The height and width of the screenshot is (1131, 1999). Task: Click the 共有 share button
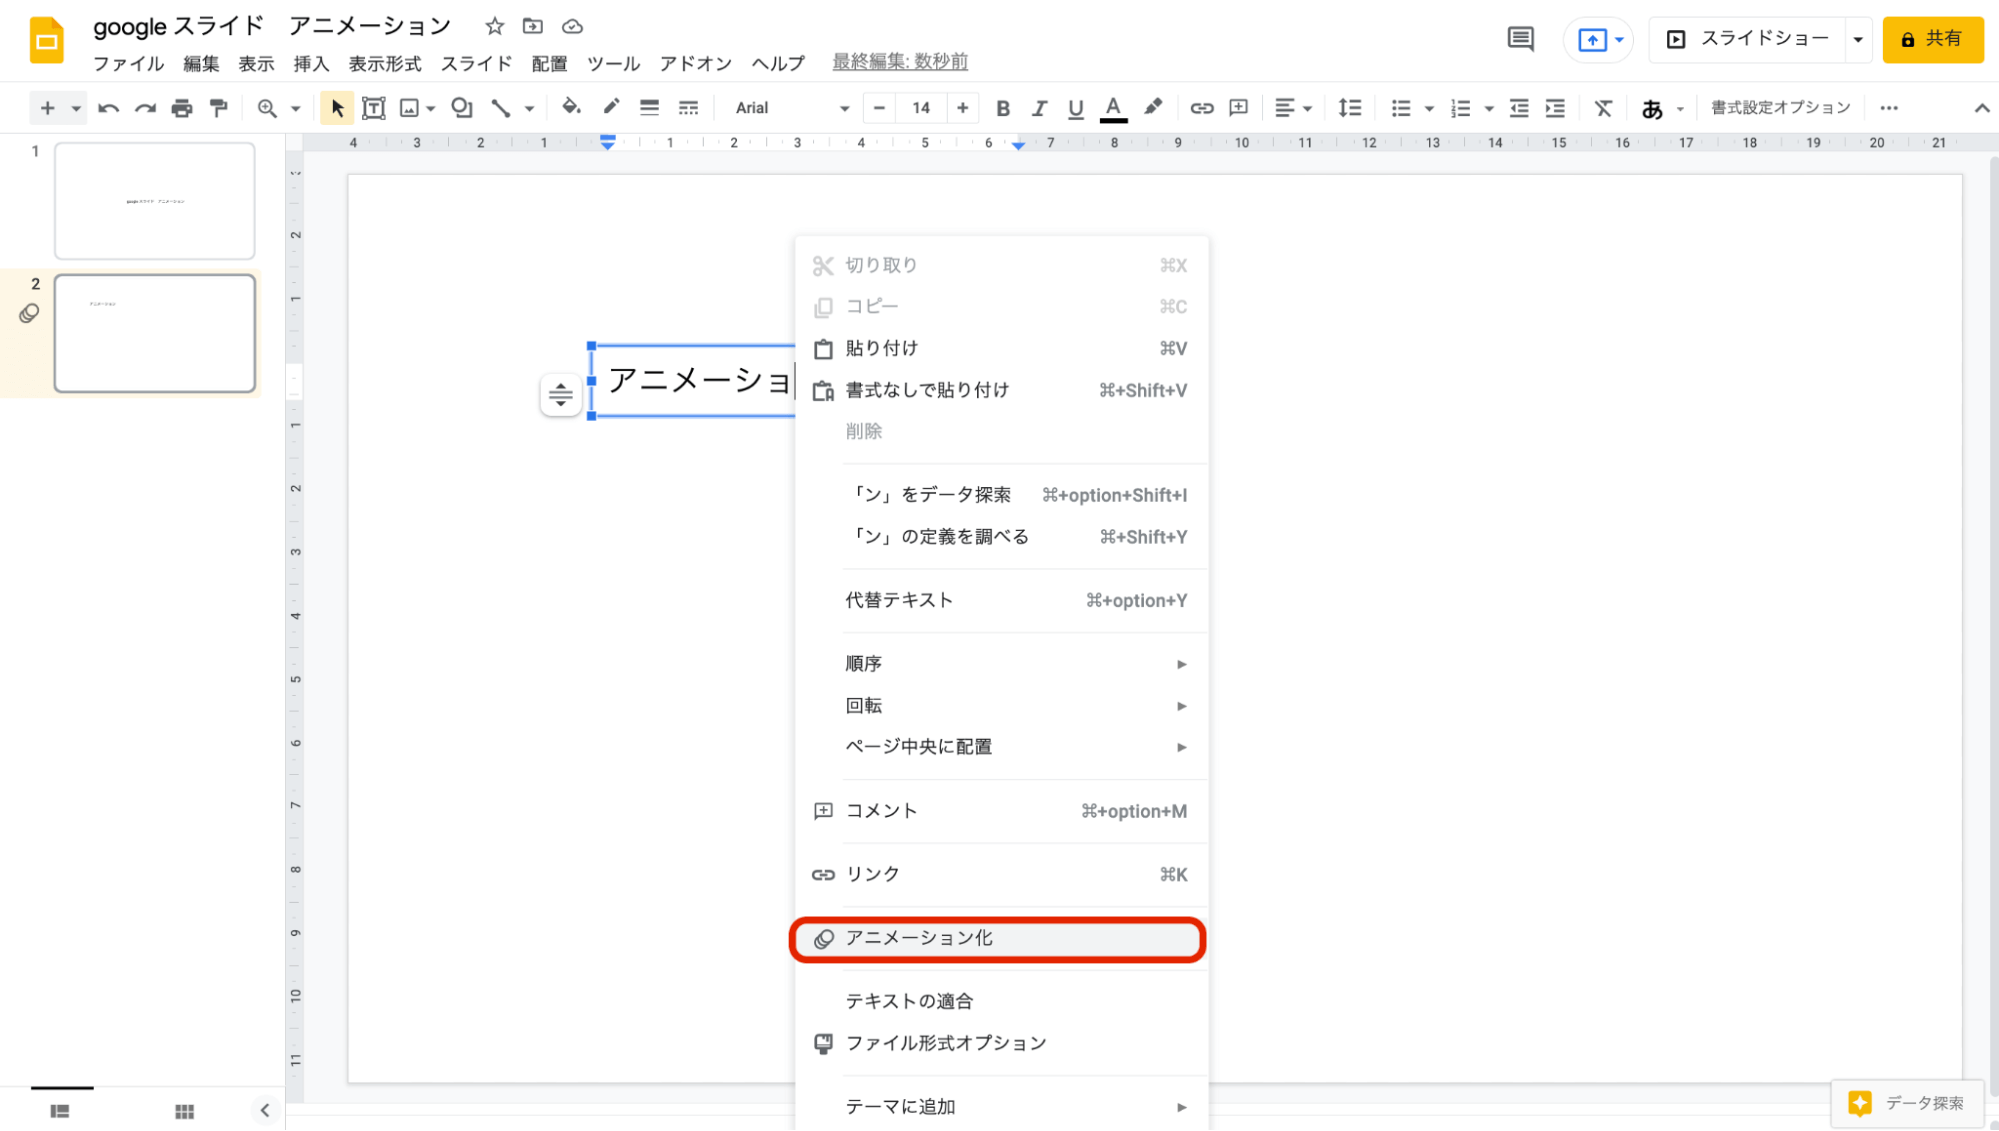coord(1932,39)
